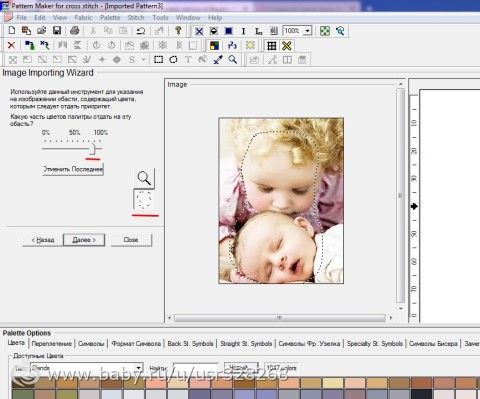Toggle symbol display mode

click(214, 31)
